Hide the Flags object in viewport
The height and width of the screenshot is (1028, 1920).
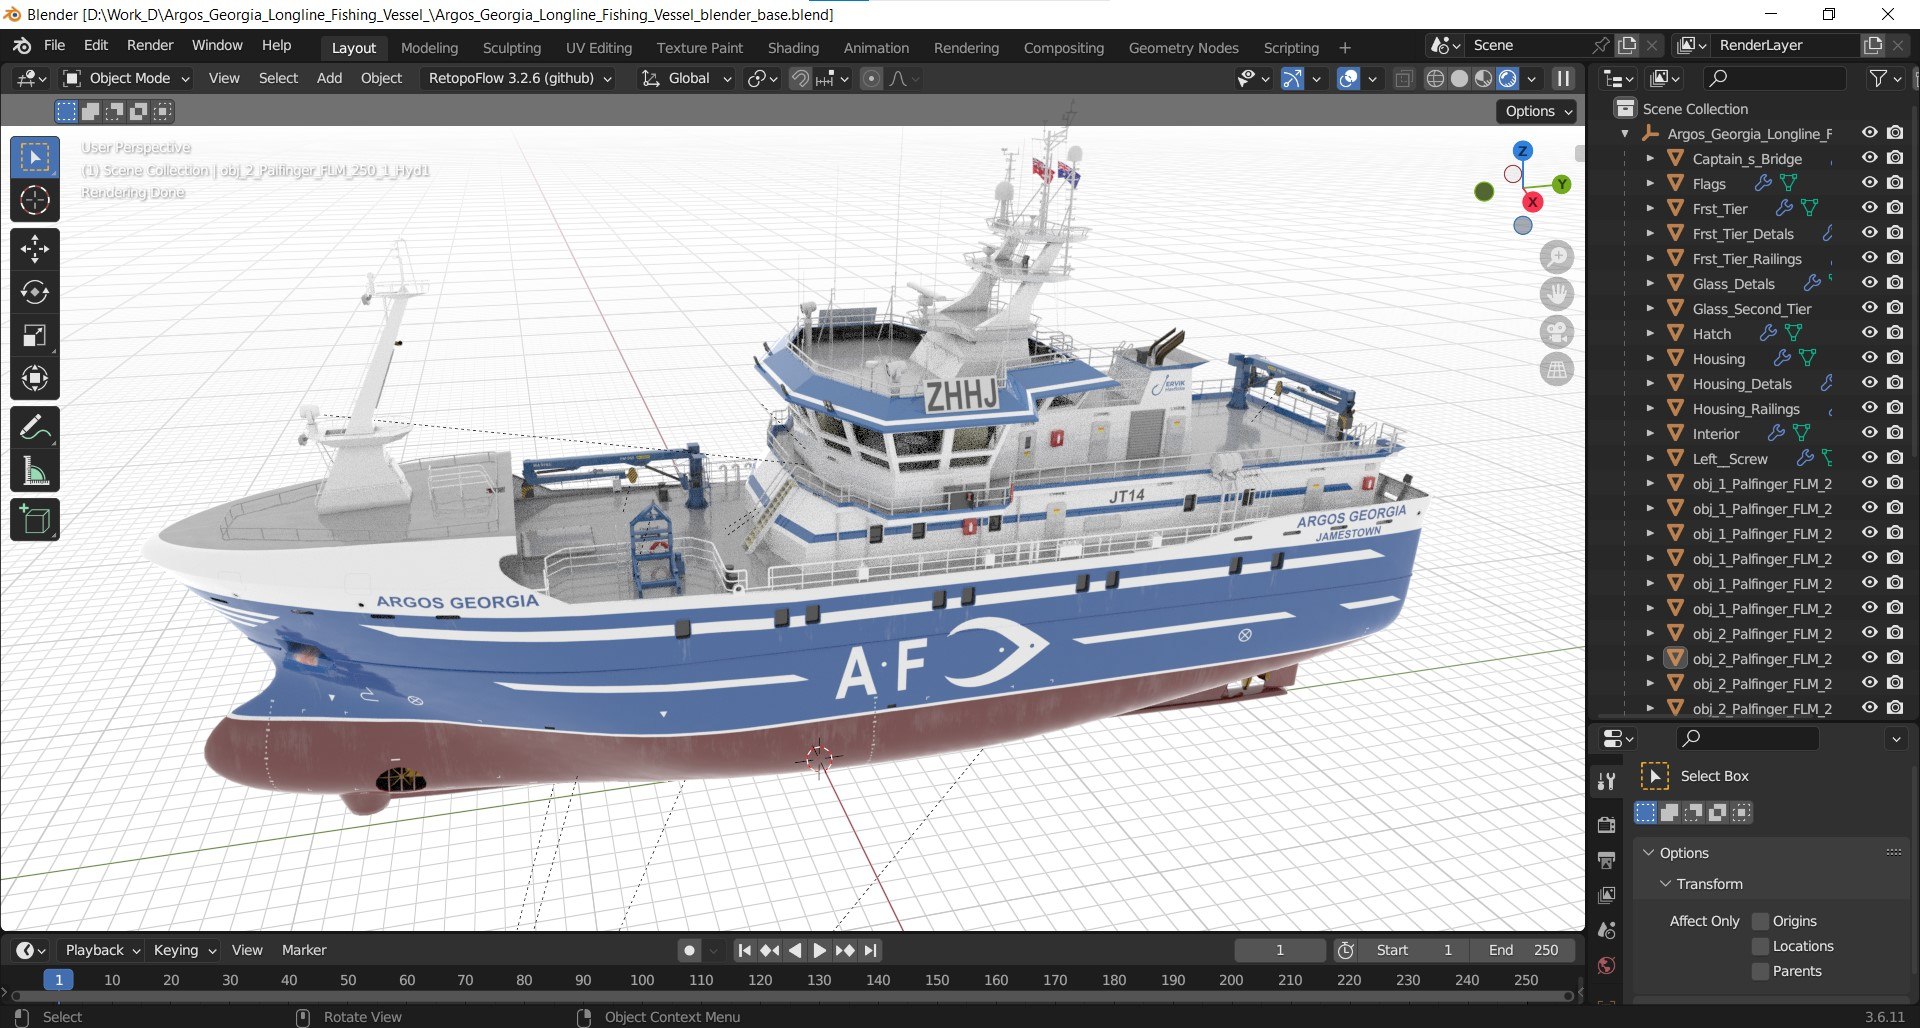pyautogui.click(x=1870, y=183)
